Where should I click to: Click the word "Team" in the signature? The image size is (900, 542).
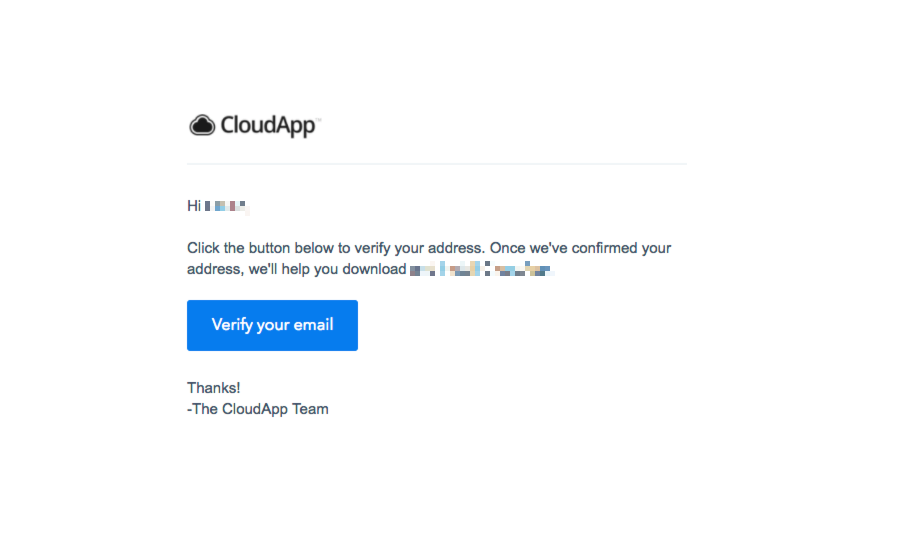(310, 408)
